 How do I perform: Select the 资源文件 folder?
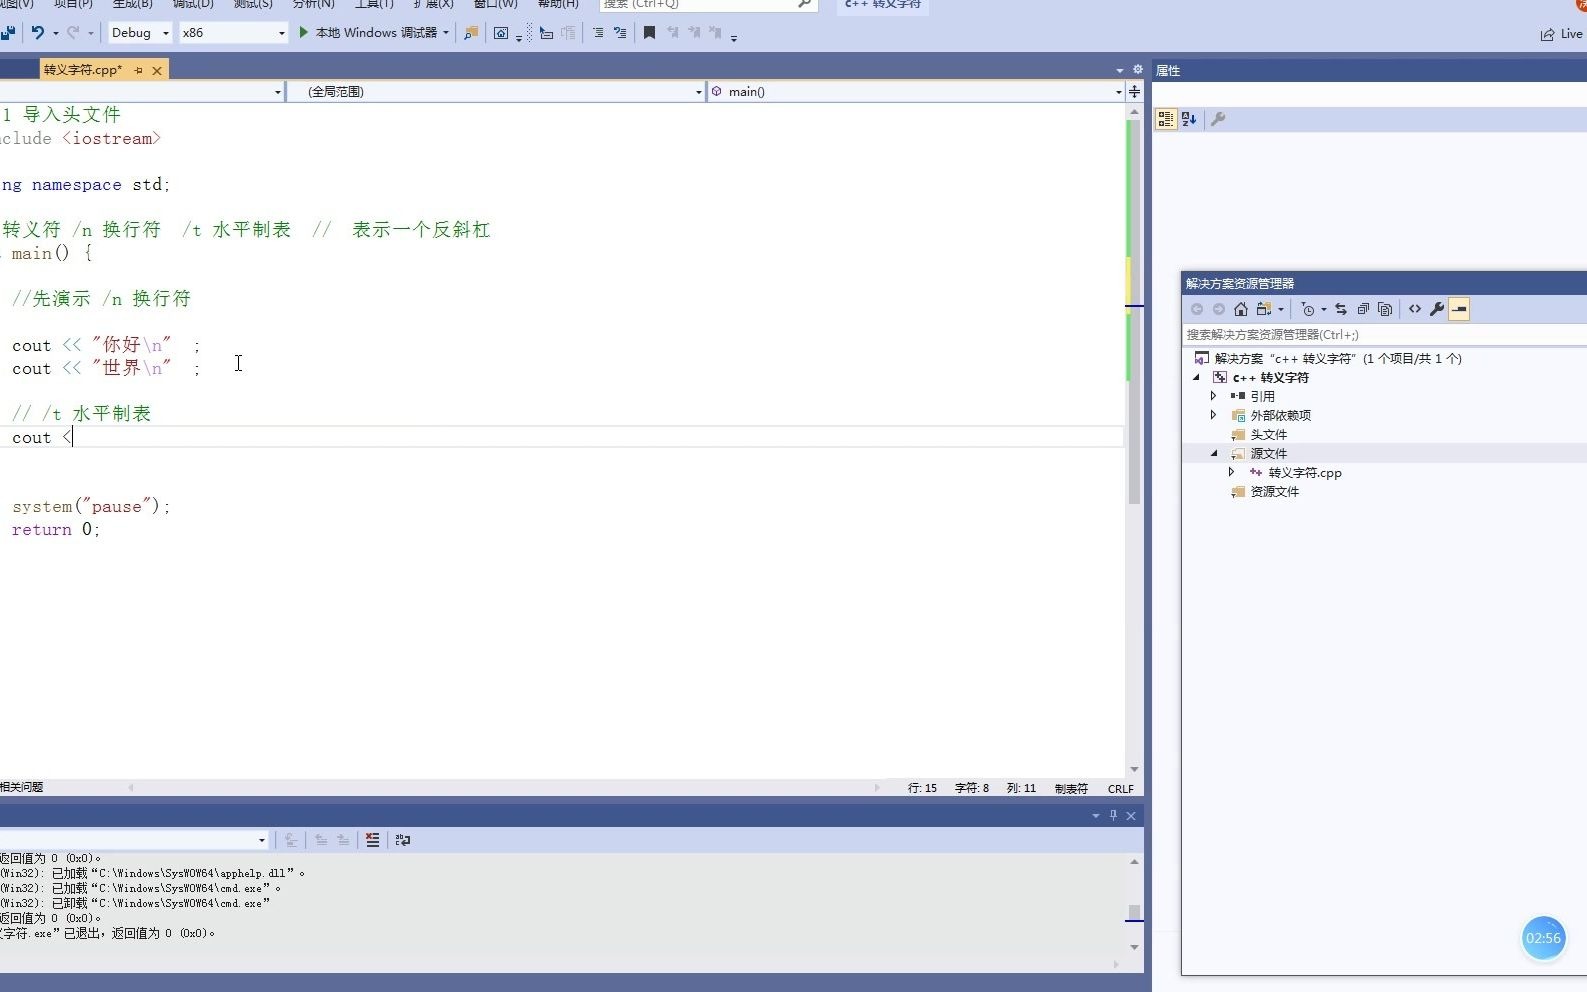[1274, 492]
